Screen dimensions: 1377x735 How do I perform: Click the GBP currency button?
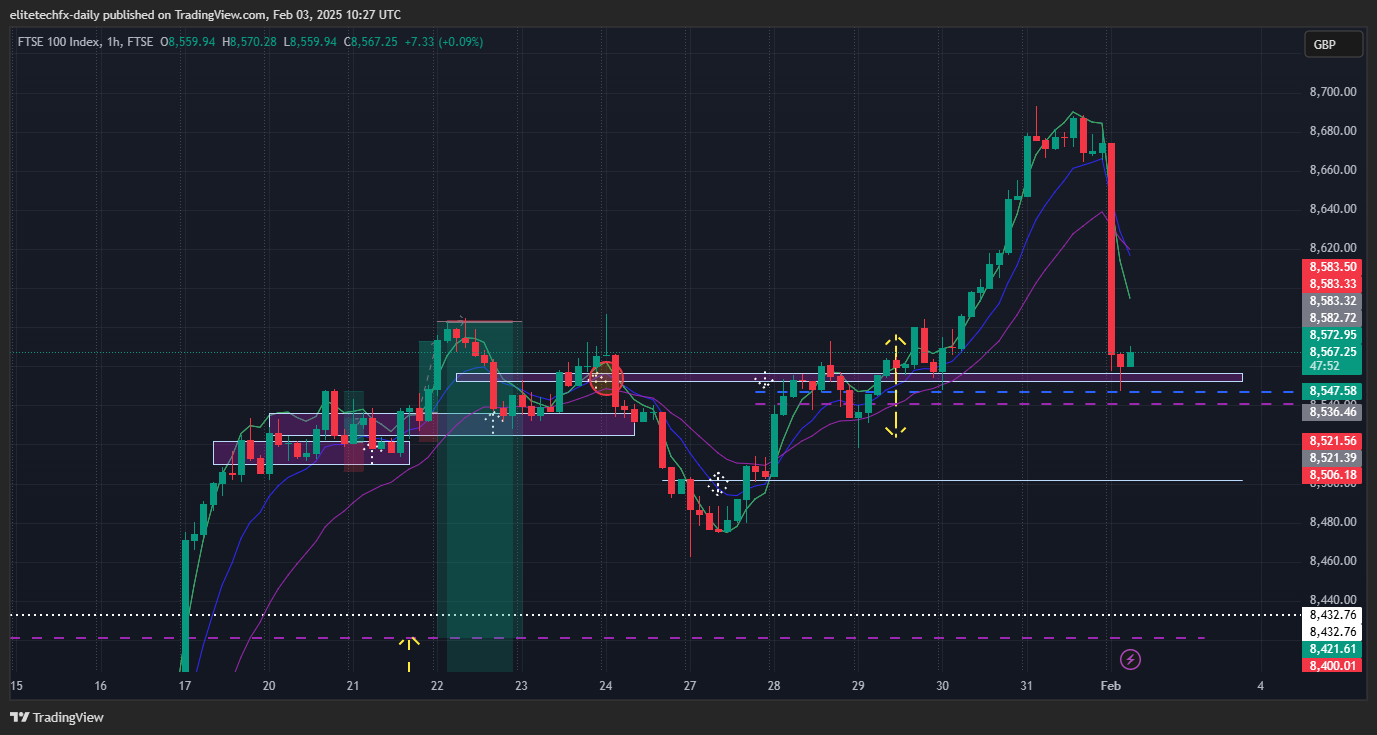[x=1333, y=45]
